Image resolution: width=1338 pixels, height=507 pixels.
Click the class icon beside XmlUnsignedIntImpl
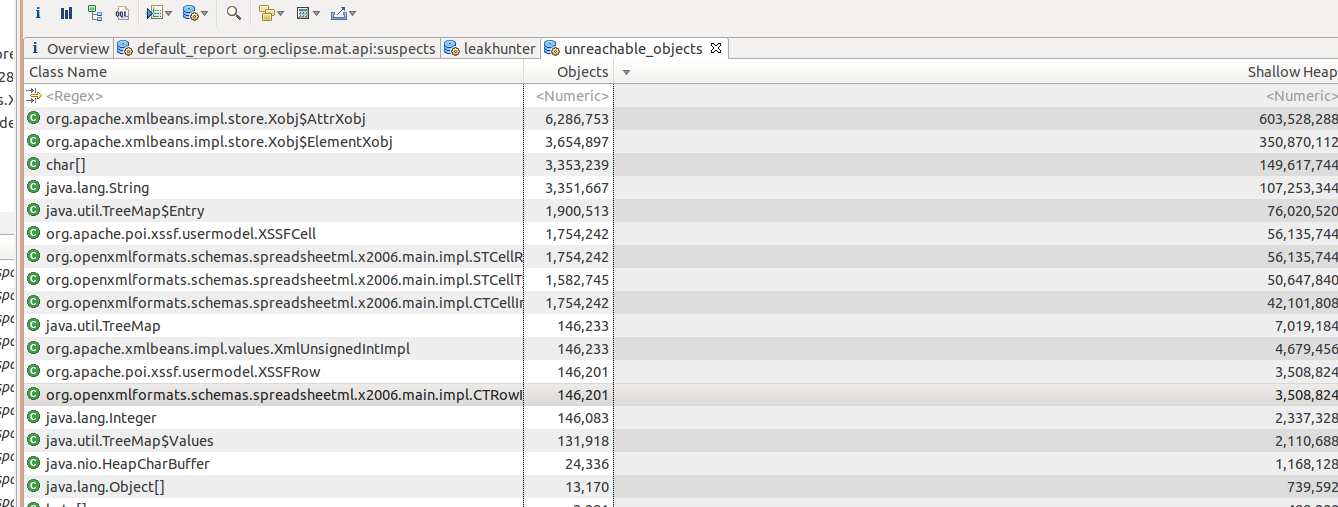click(x=33, y=348)
